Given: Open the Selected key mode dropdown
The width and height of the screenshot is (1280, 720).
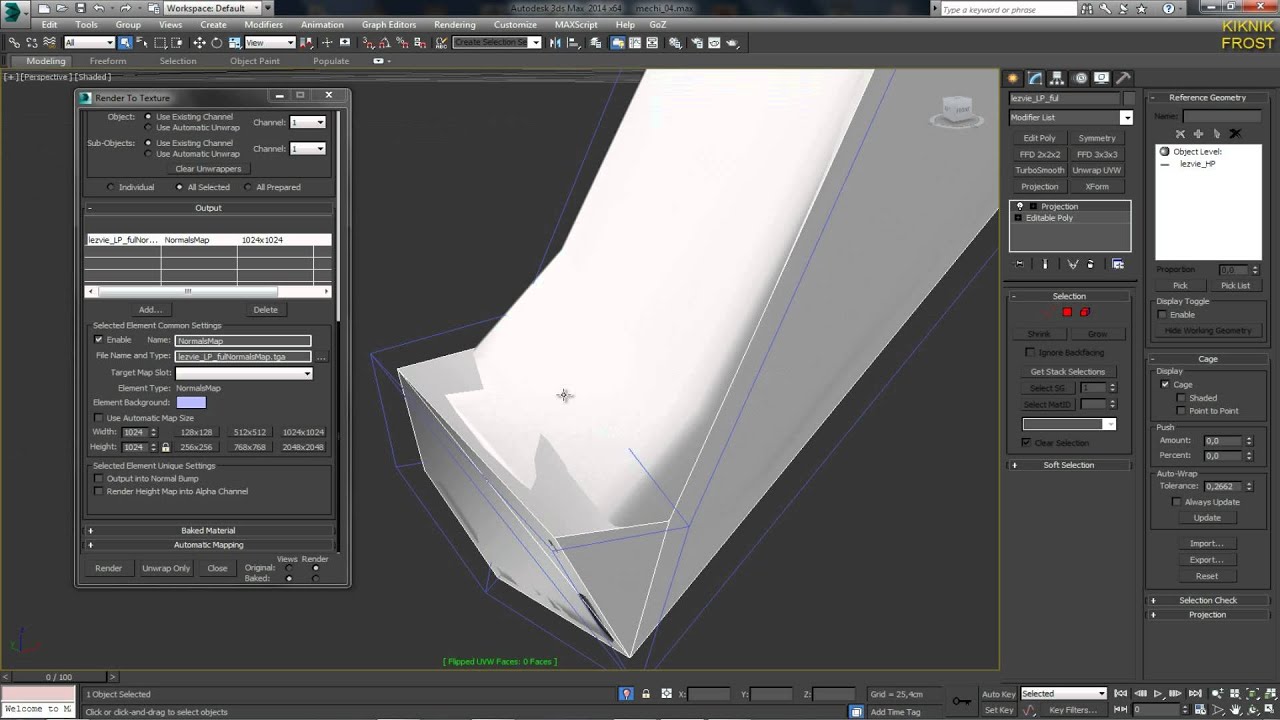Looking at the screenshot, I should [1063, 694].
